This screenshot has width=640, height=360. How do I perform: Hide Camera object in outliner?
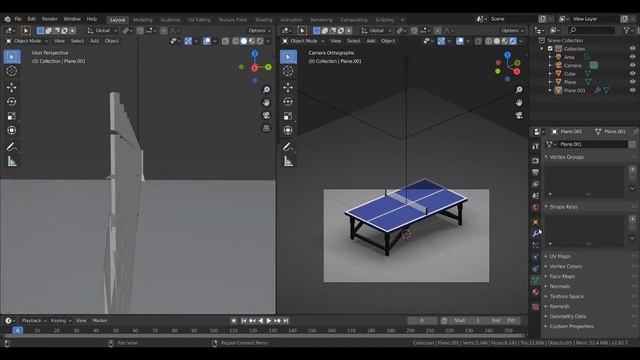(x=632, y=65)
